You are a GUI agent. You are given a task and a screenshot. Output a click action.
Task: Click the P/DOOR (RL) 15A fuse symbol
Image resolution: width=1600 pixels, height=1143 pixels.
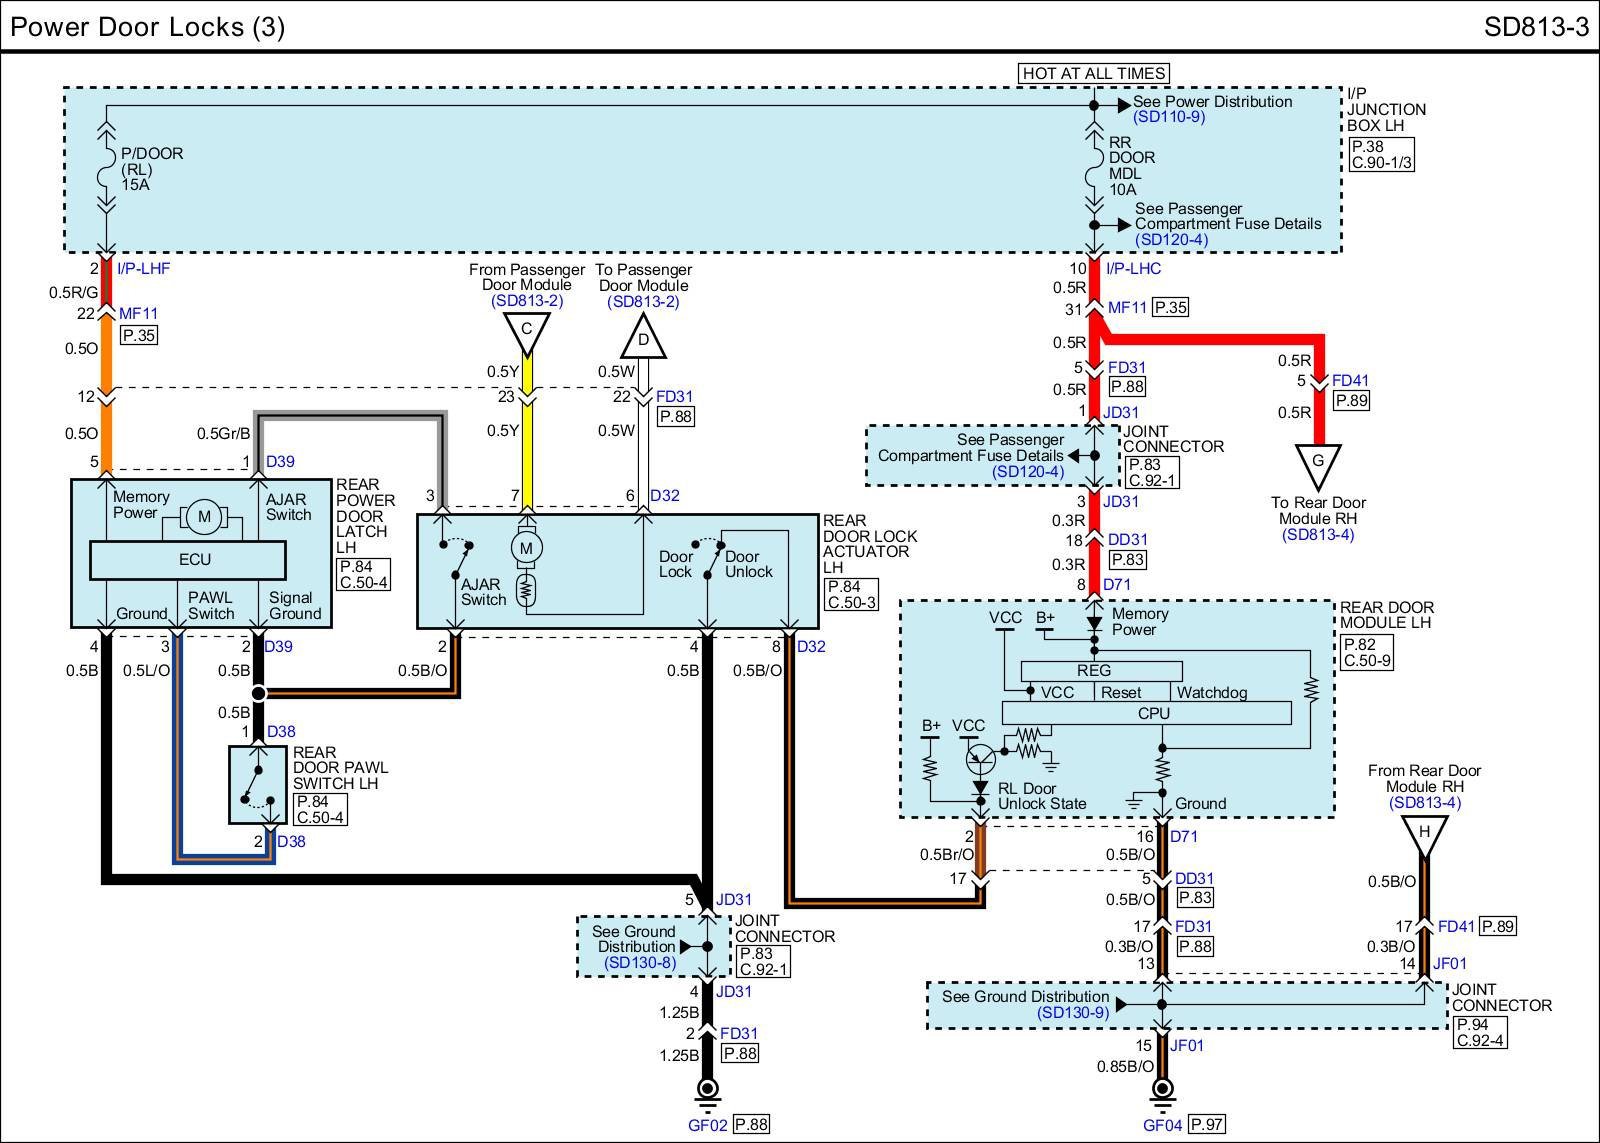tap(105, 171)
